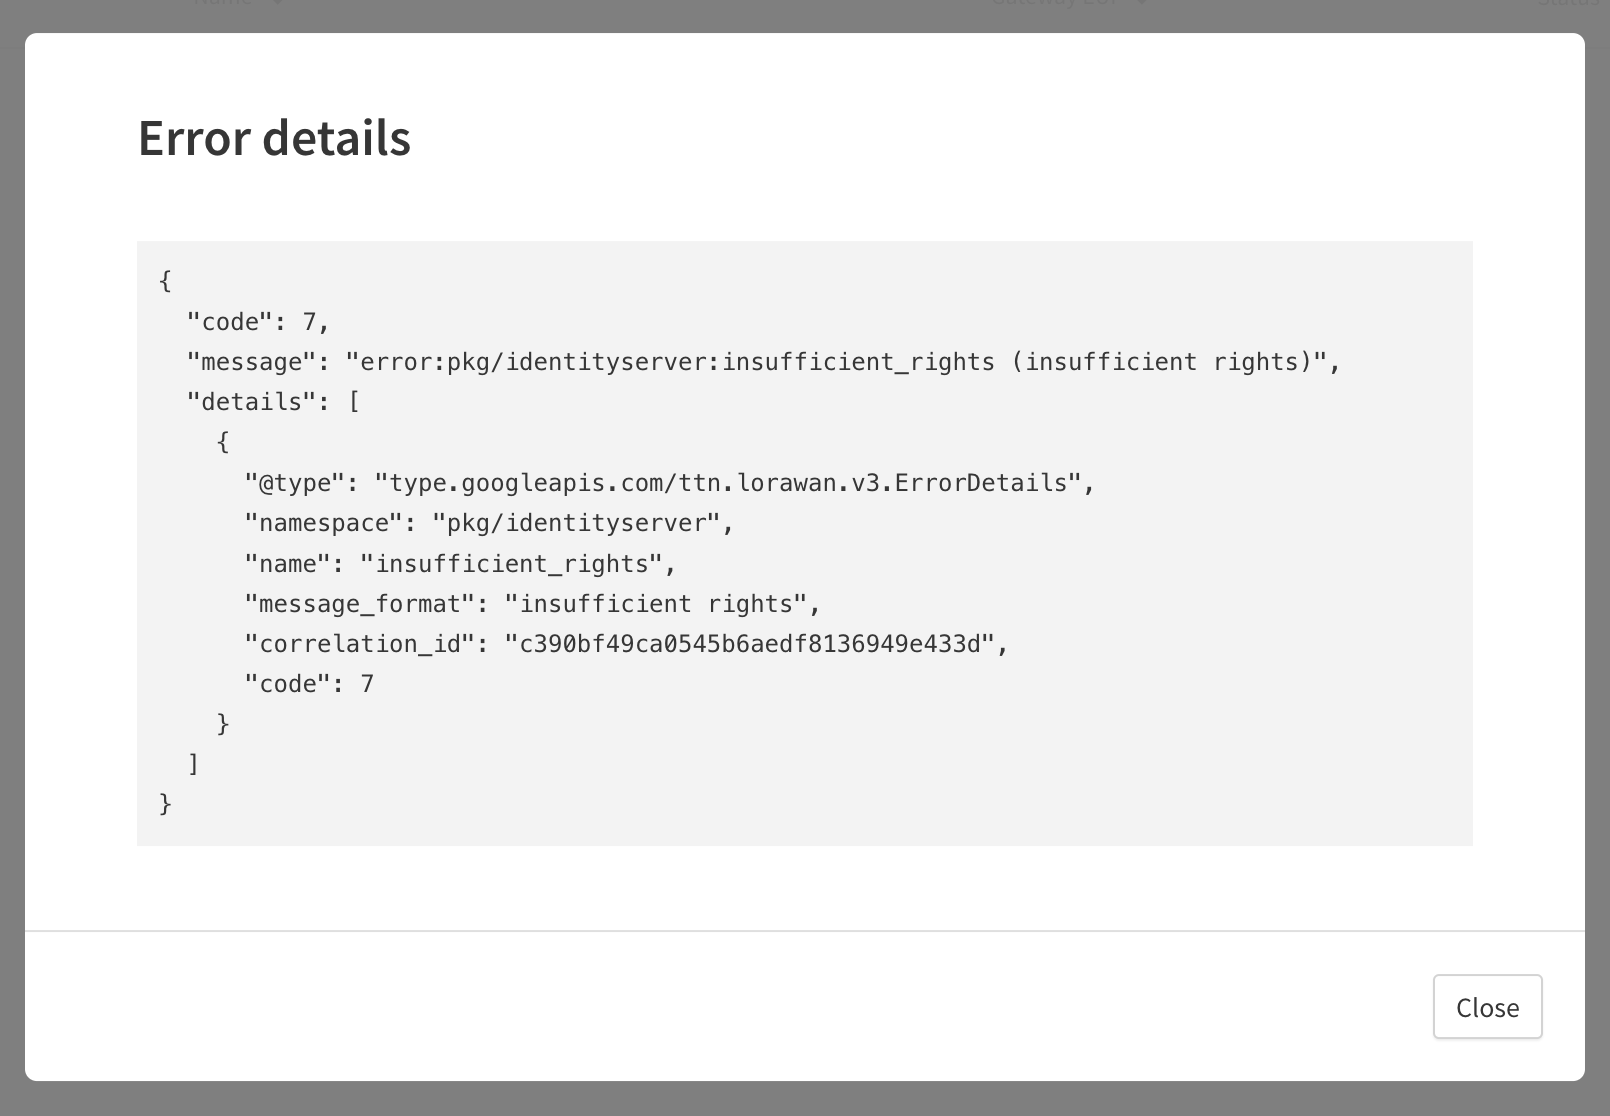Click the nested "code": 7 line
This screenshot has width=1610, height=1116.
309,684
